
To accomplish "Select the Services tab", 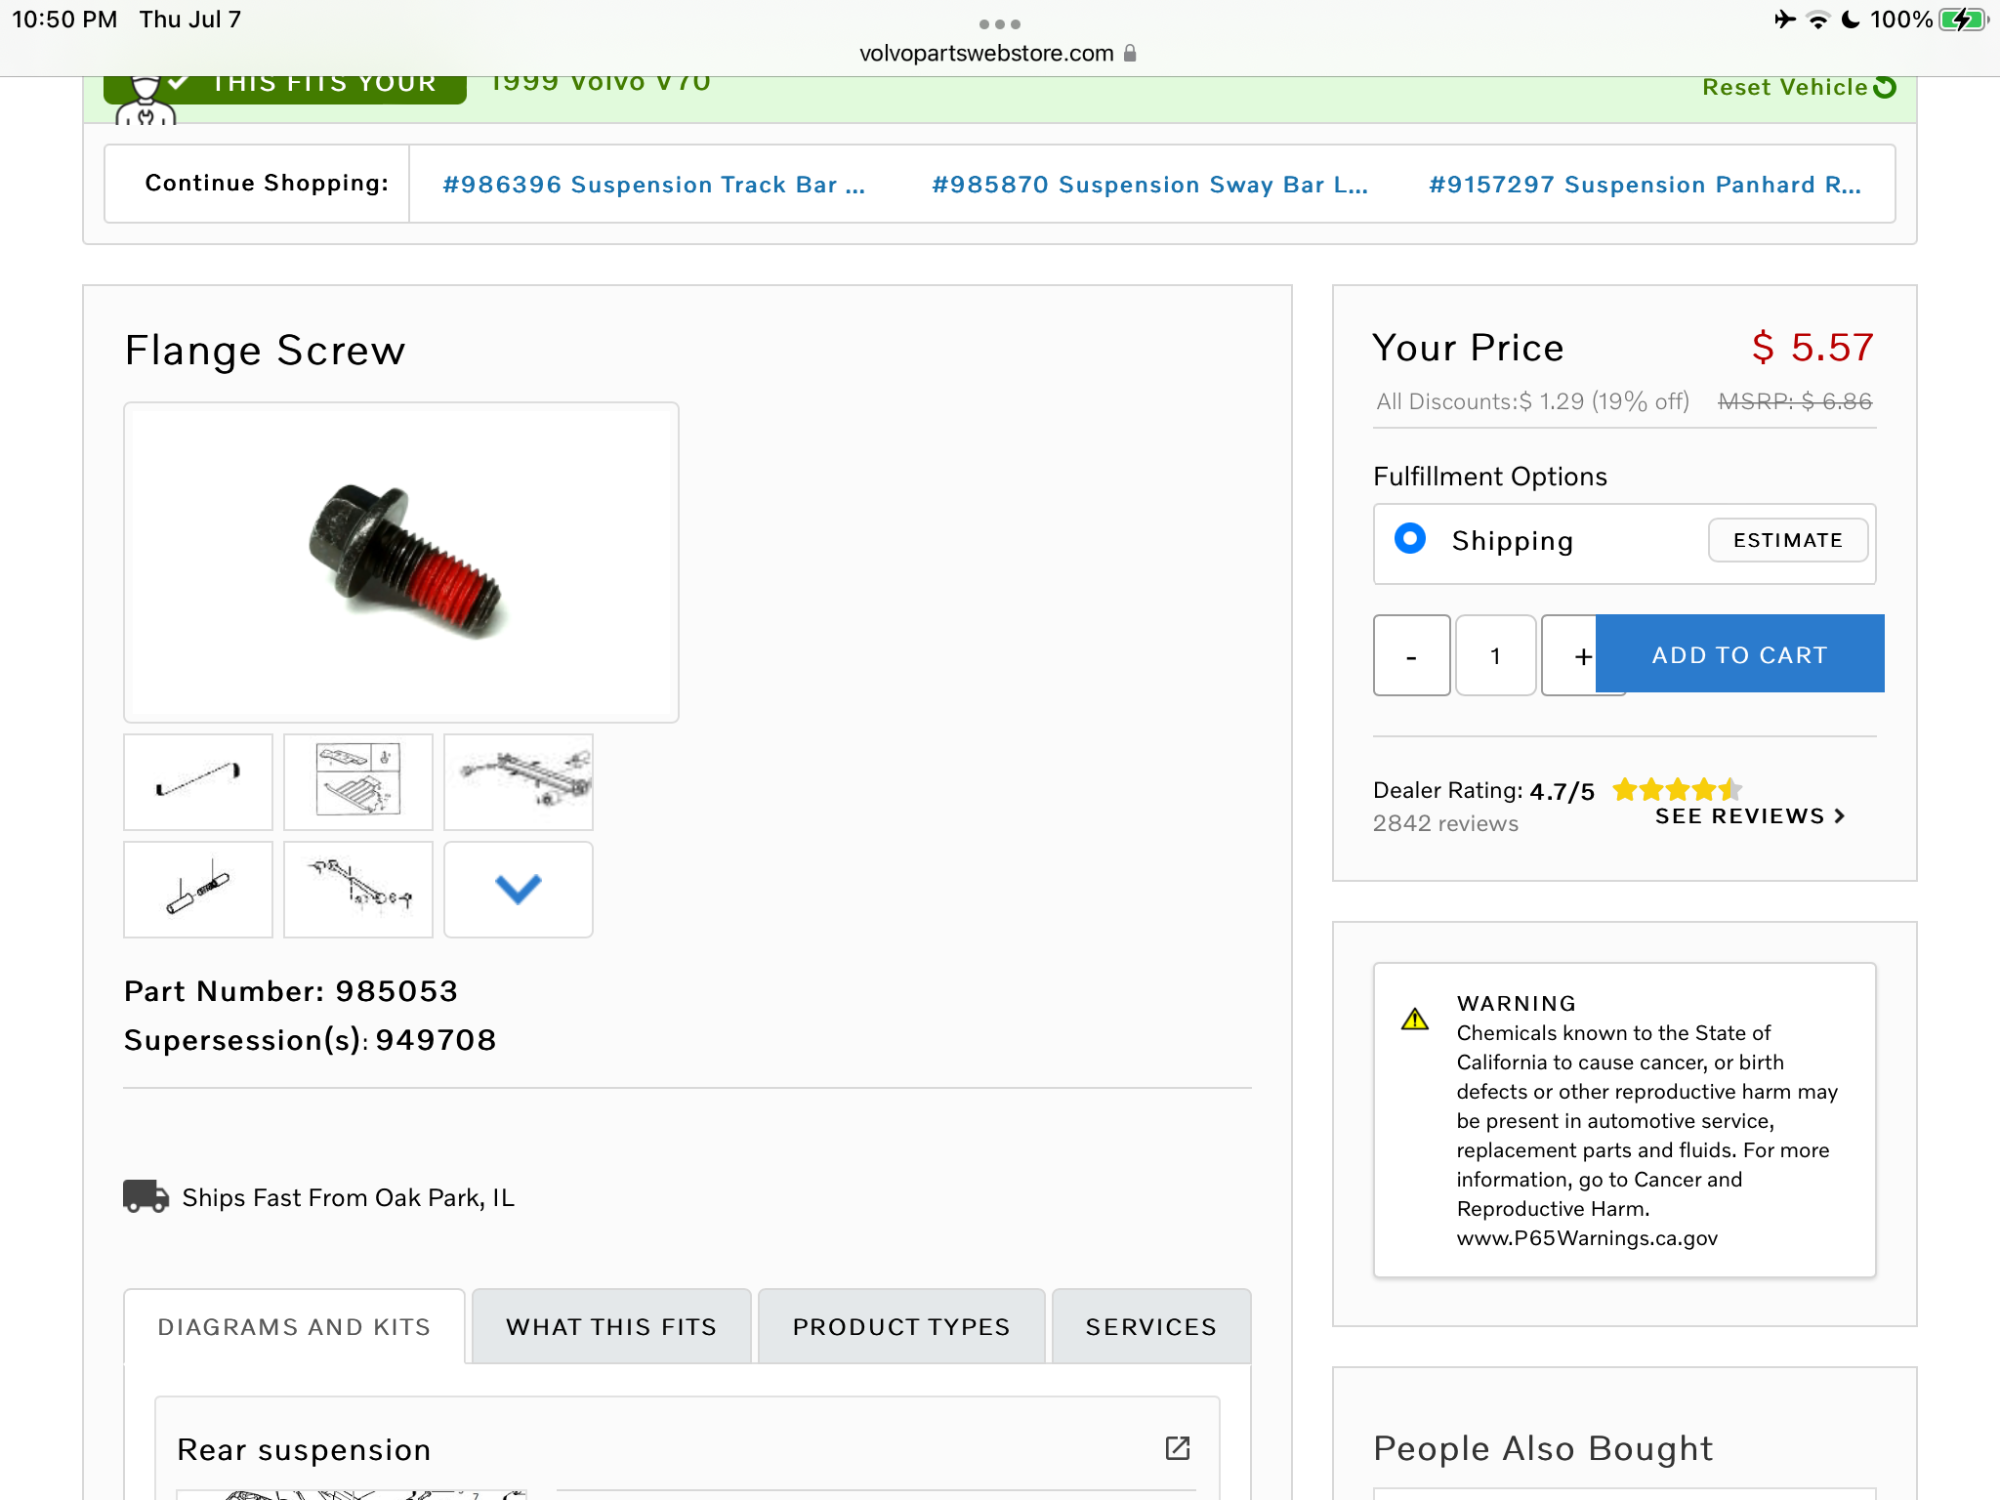I will point(1151,1326).
